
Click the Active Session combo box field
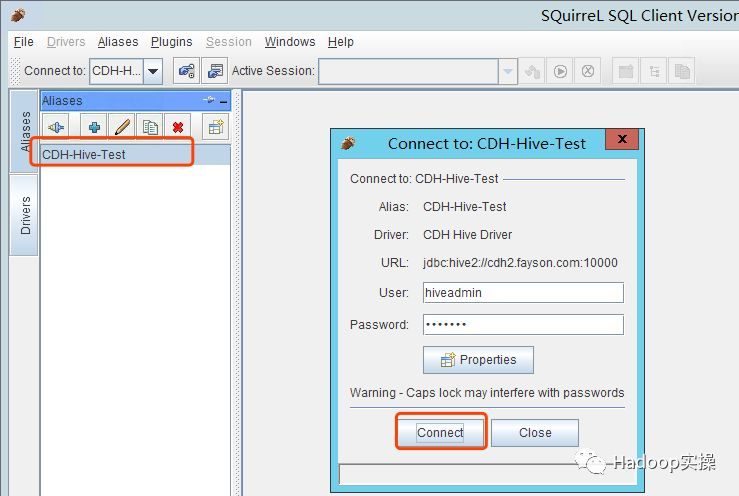[x=408, y=72]
